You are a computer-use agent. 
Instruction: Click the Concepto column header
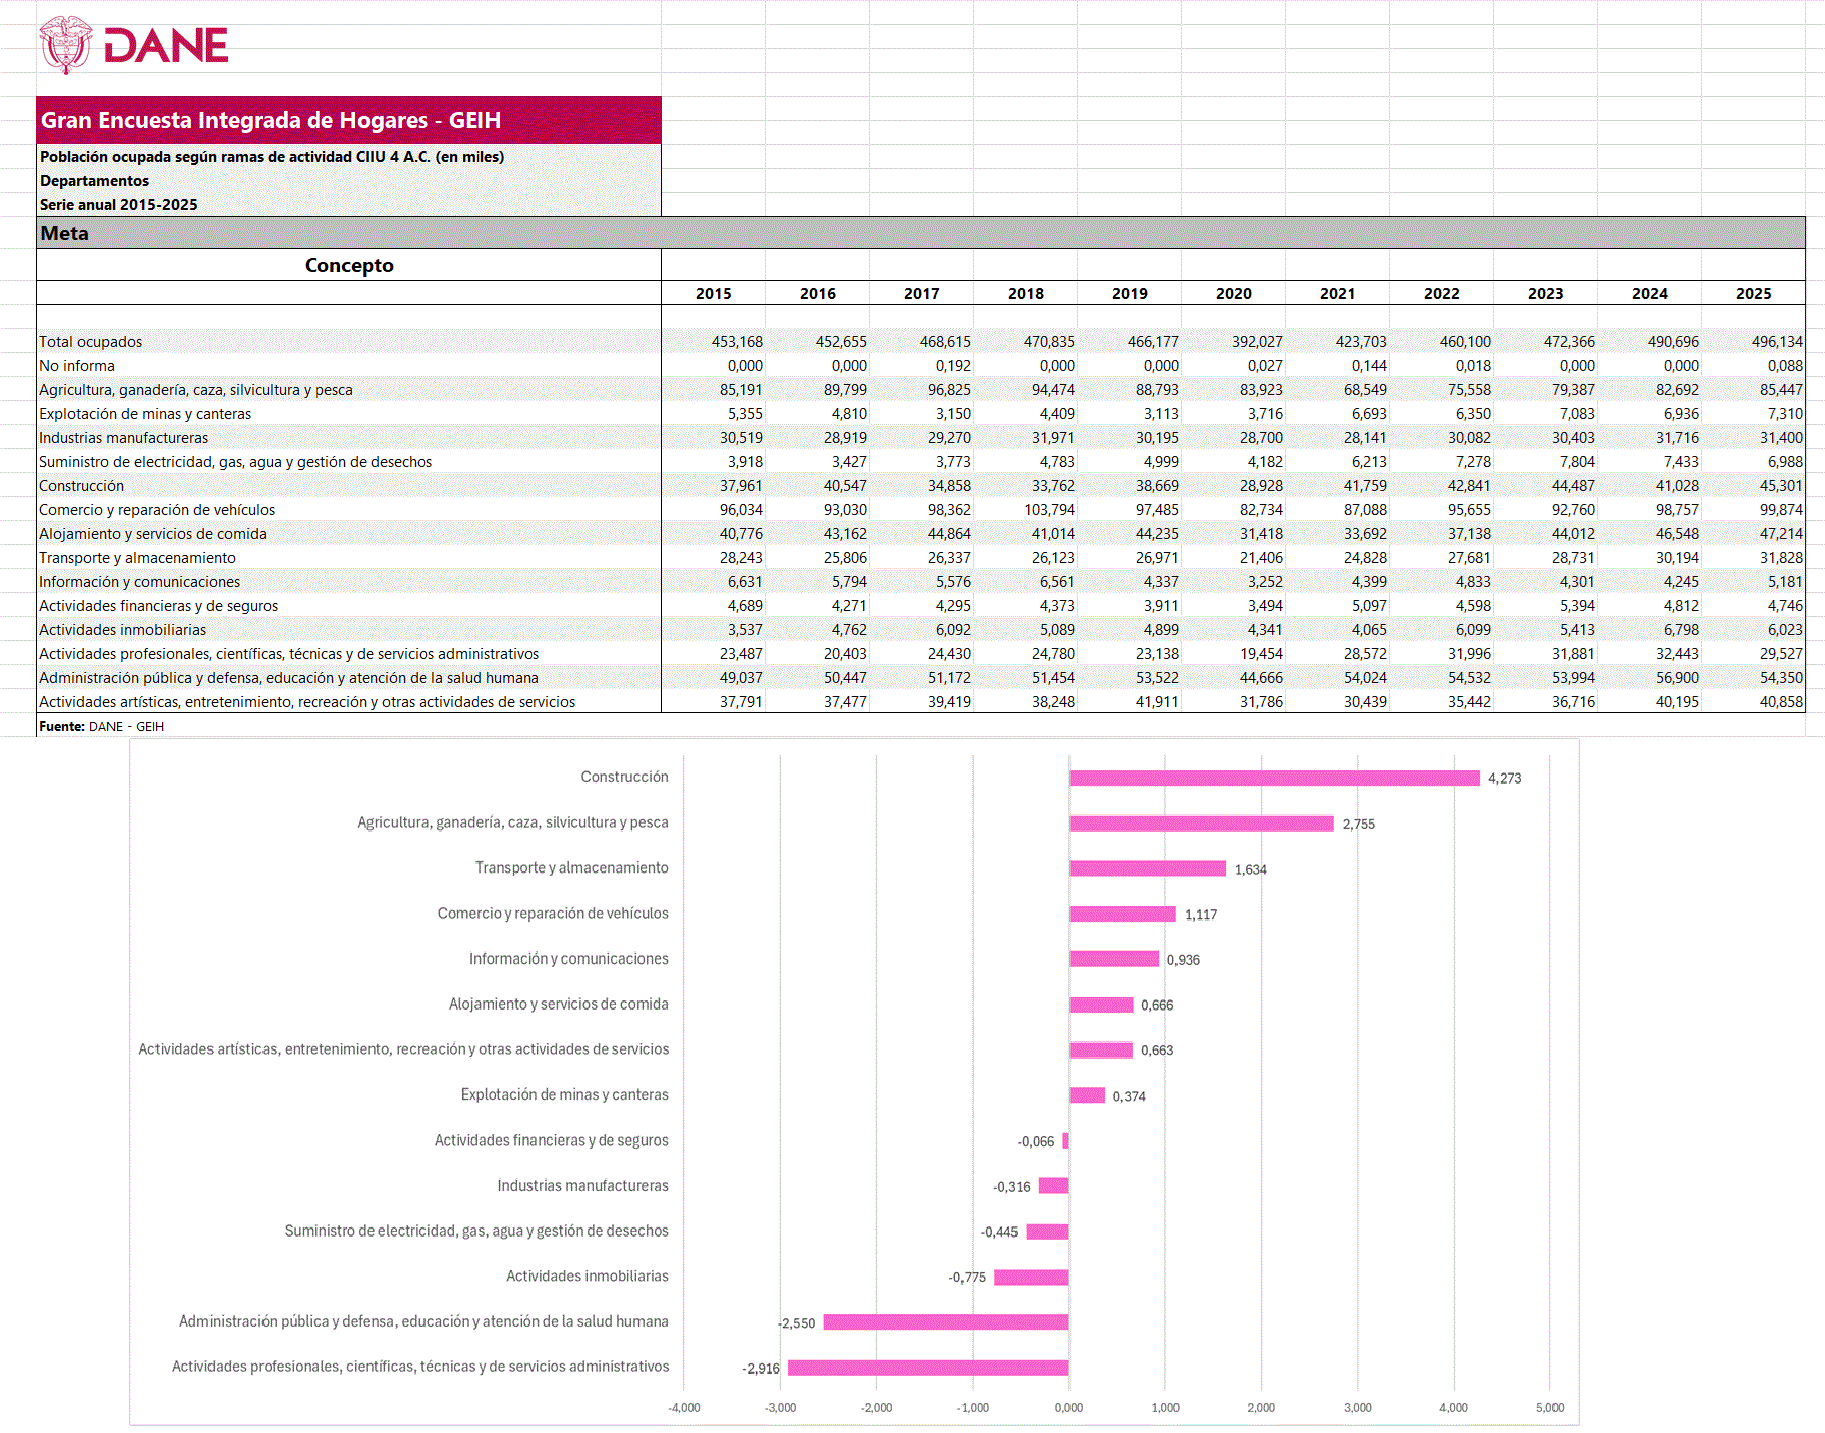point(348,265)
